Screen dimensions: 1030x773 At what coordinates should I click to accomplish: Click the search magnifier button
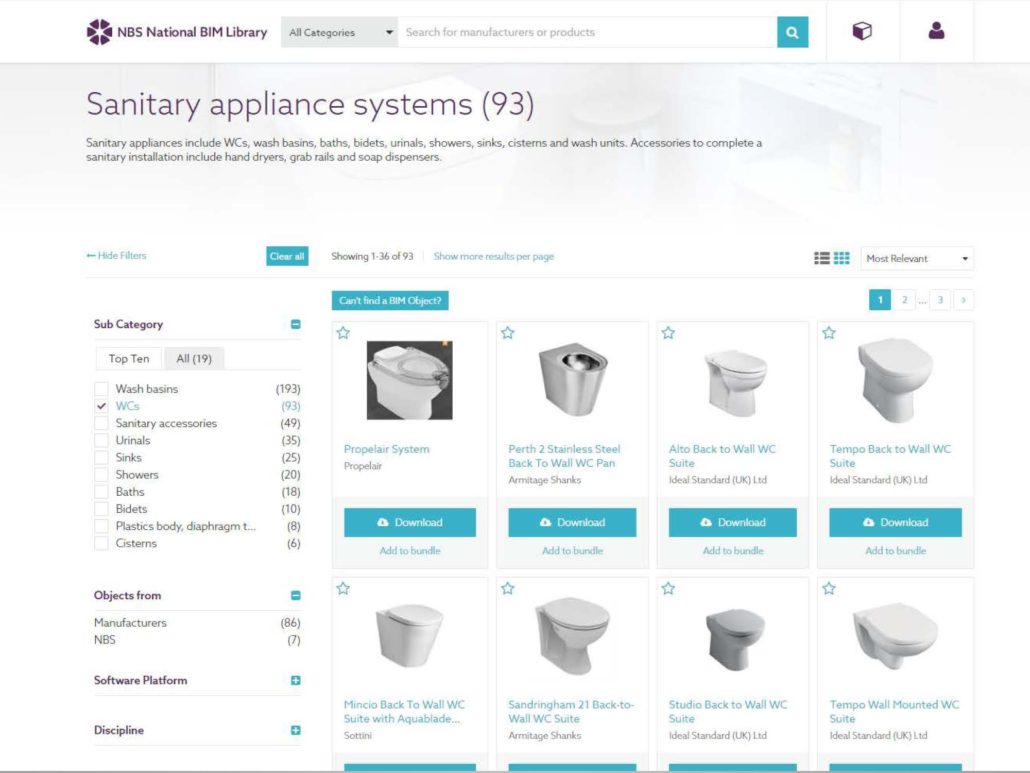[792, 32]
